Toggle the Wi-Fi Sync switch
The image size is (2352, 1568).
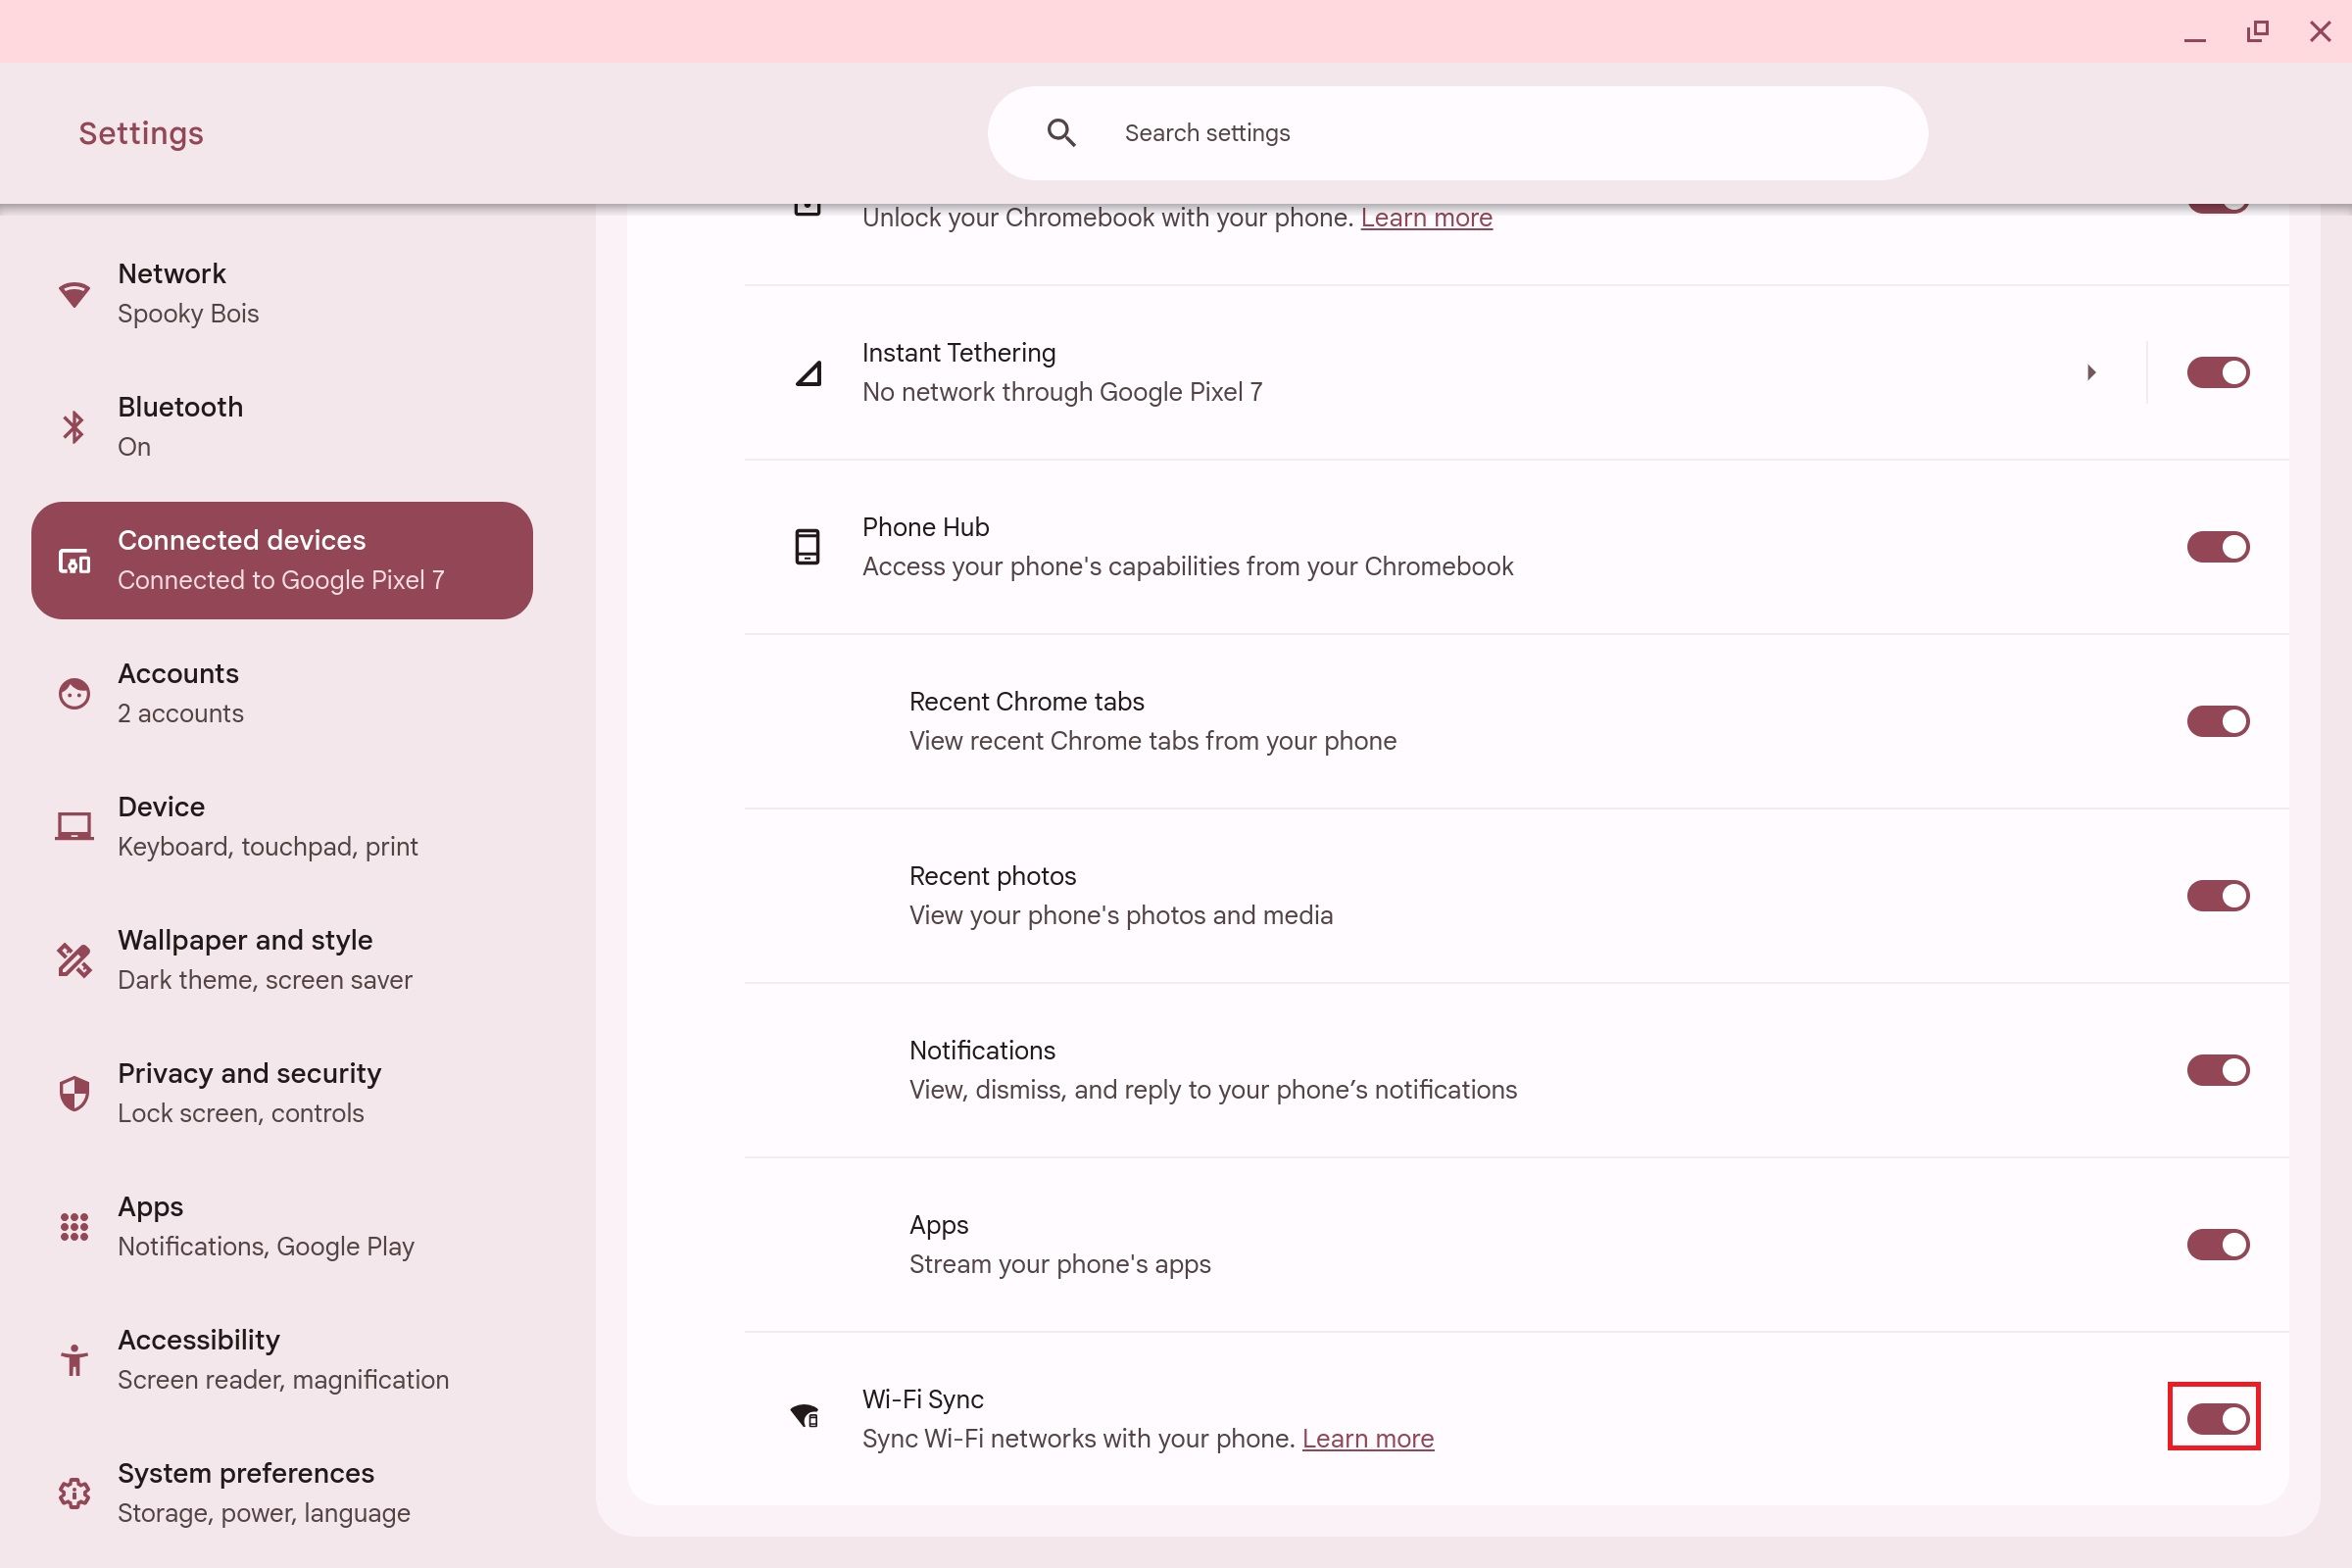[2214, 1417]
